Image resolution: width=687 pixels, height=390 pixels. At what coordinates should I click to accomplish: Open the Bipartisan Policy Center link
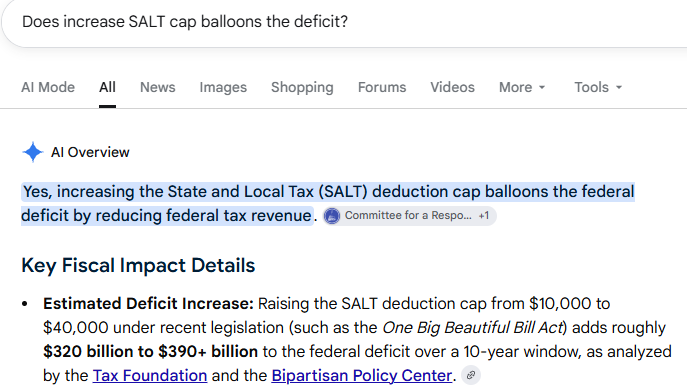click(x=361, y=376)
